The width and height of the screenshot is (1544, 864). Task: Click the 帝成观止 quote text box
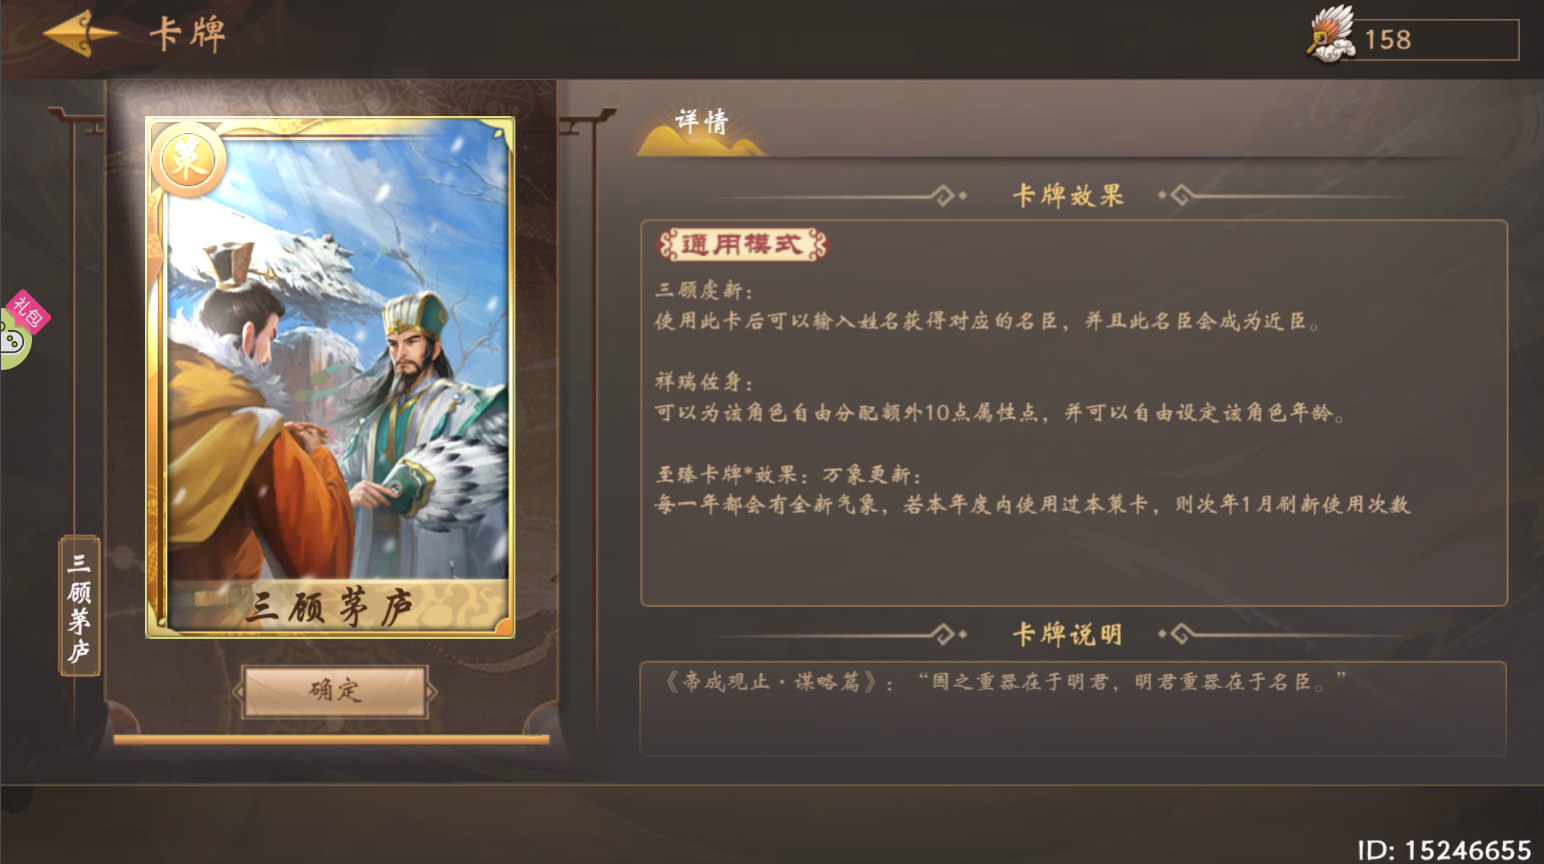[1073, 707]
